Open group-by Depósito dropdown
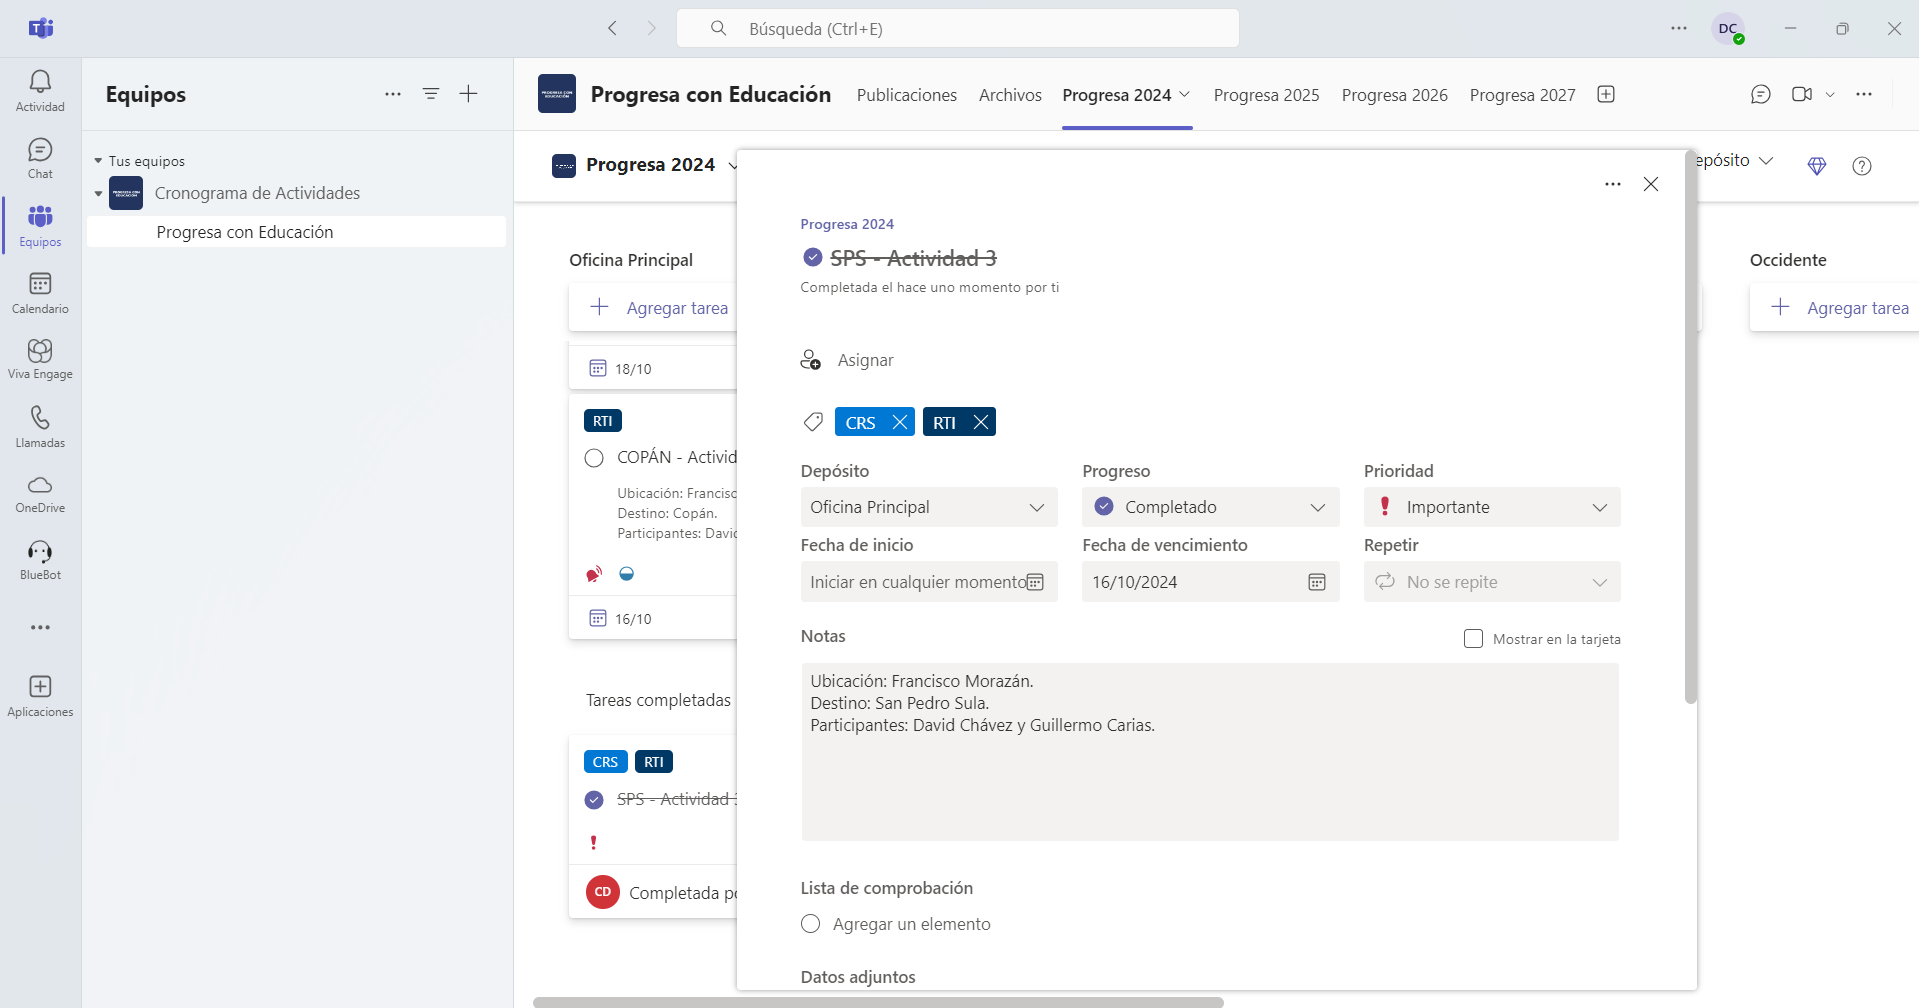1919x1008 pixels. click(x=1735, y=161)
